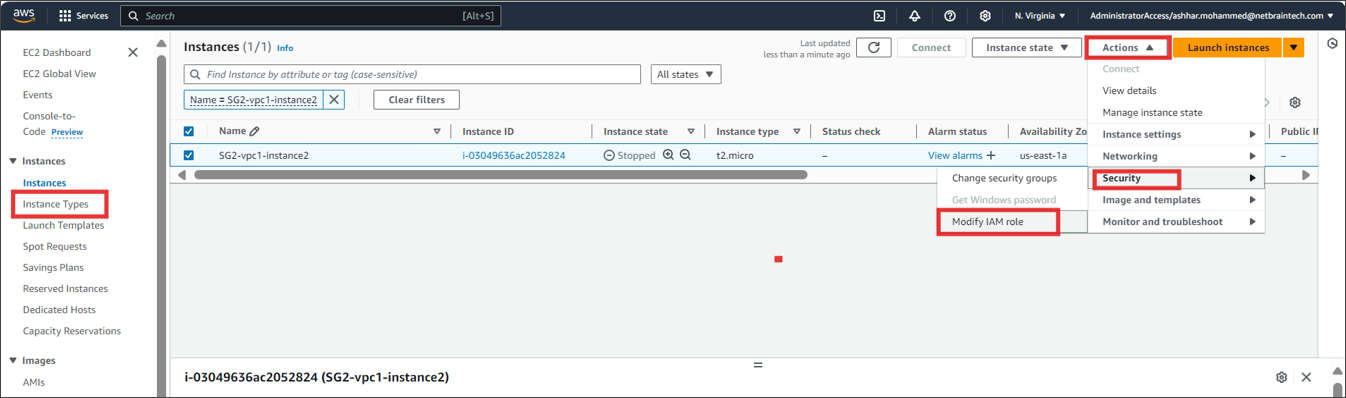The height and width of the screenshot is (398, 1346).
Task: Click the horizontal table scrollbar
Action: pos(500,175)
